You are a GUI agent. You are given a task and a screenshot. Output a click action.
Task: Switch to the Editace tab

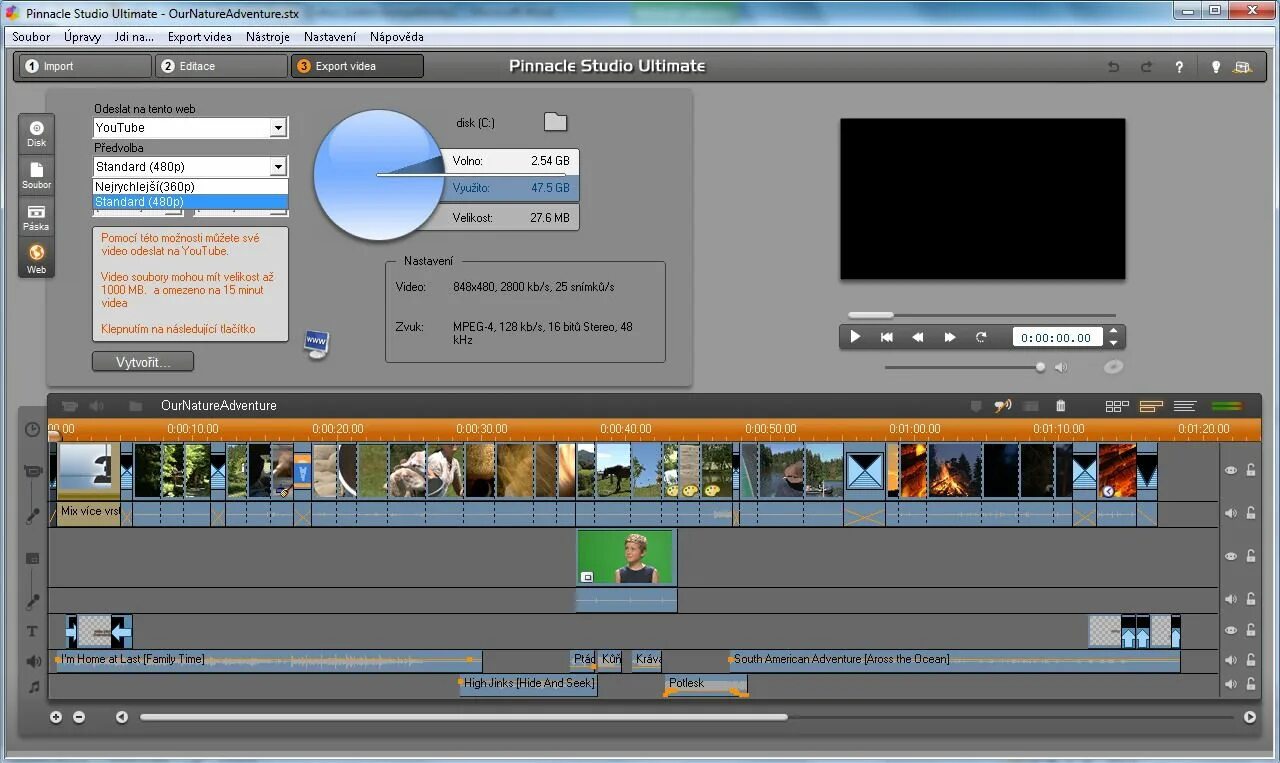221,66
